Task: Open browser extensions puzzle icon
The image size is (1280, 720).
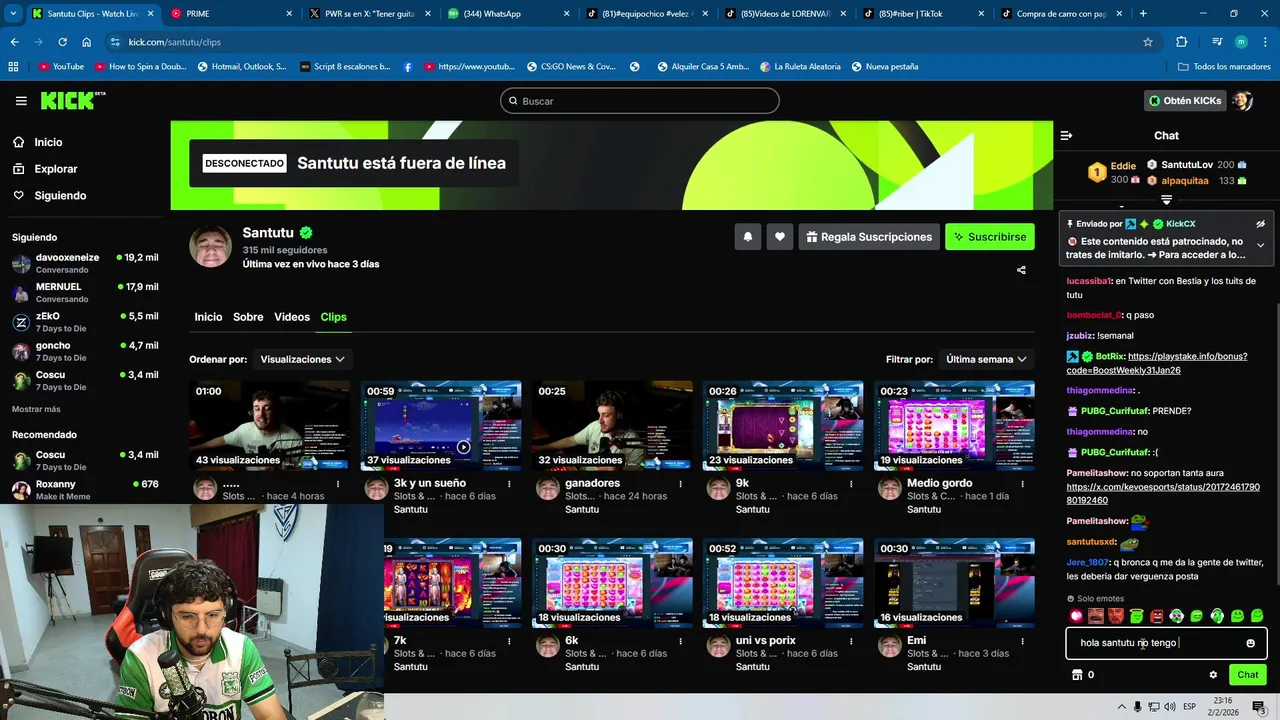Action: pos(1181,42)
